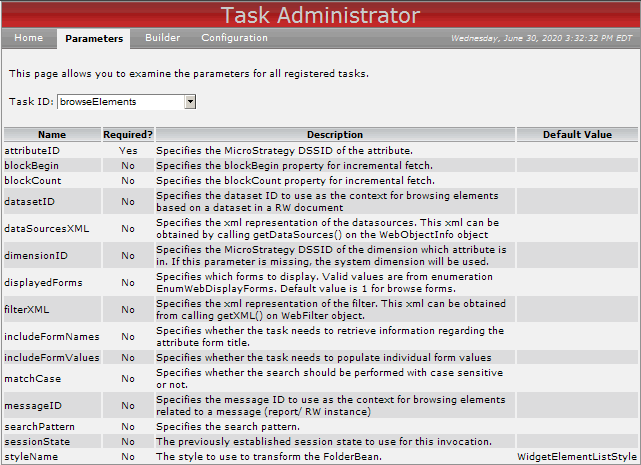Viewport: 641px width, 465px height.
Task: Select the styleName parameter name
Action: coord(31,457)
